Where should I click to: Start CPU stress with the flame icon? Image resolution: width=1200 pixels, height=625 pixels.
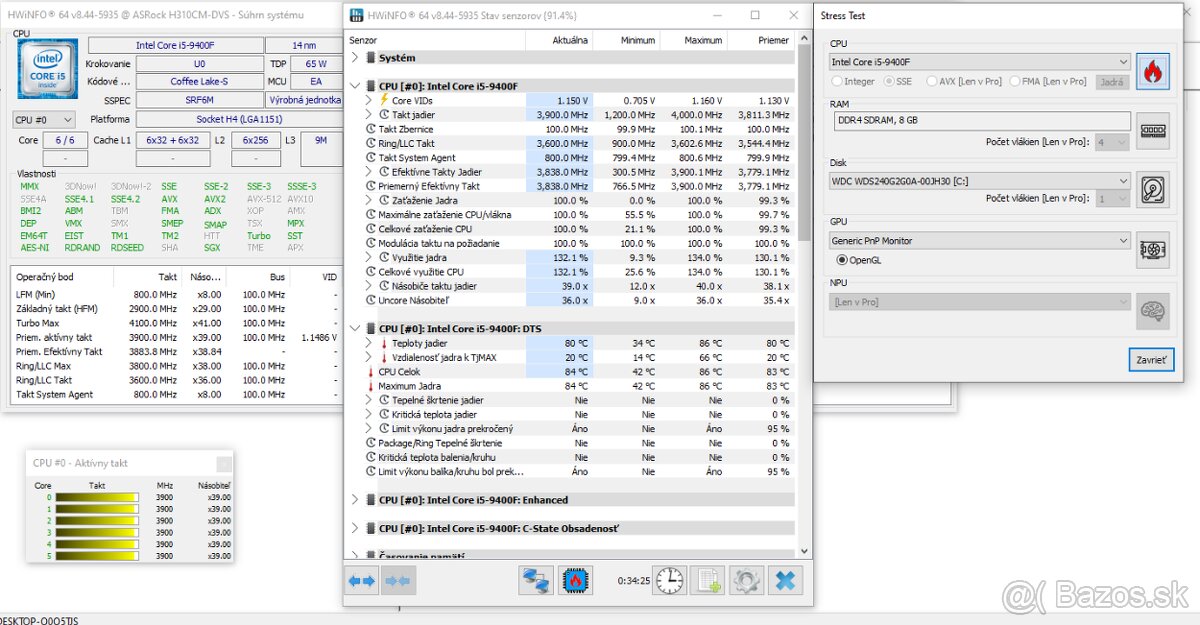tap(1153, 71)
